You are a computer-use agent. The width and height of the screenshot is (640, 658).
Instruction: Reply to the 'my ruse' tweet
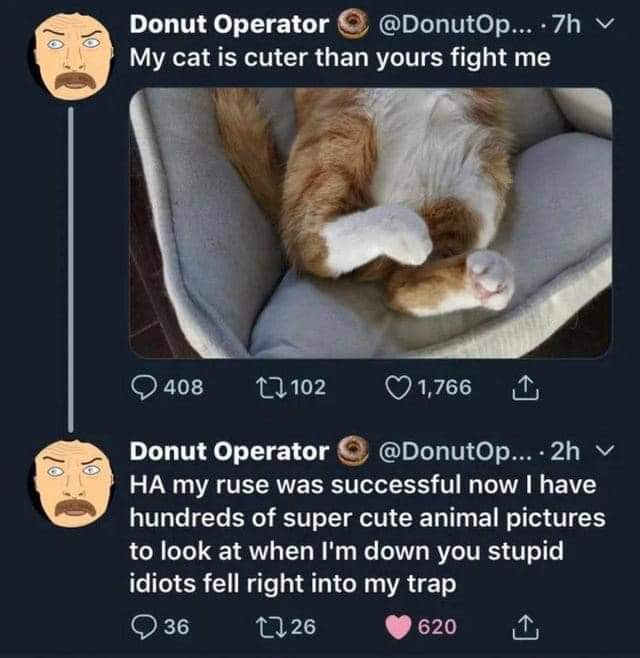(147, 626)
